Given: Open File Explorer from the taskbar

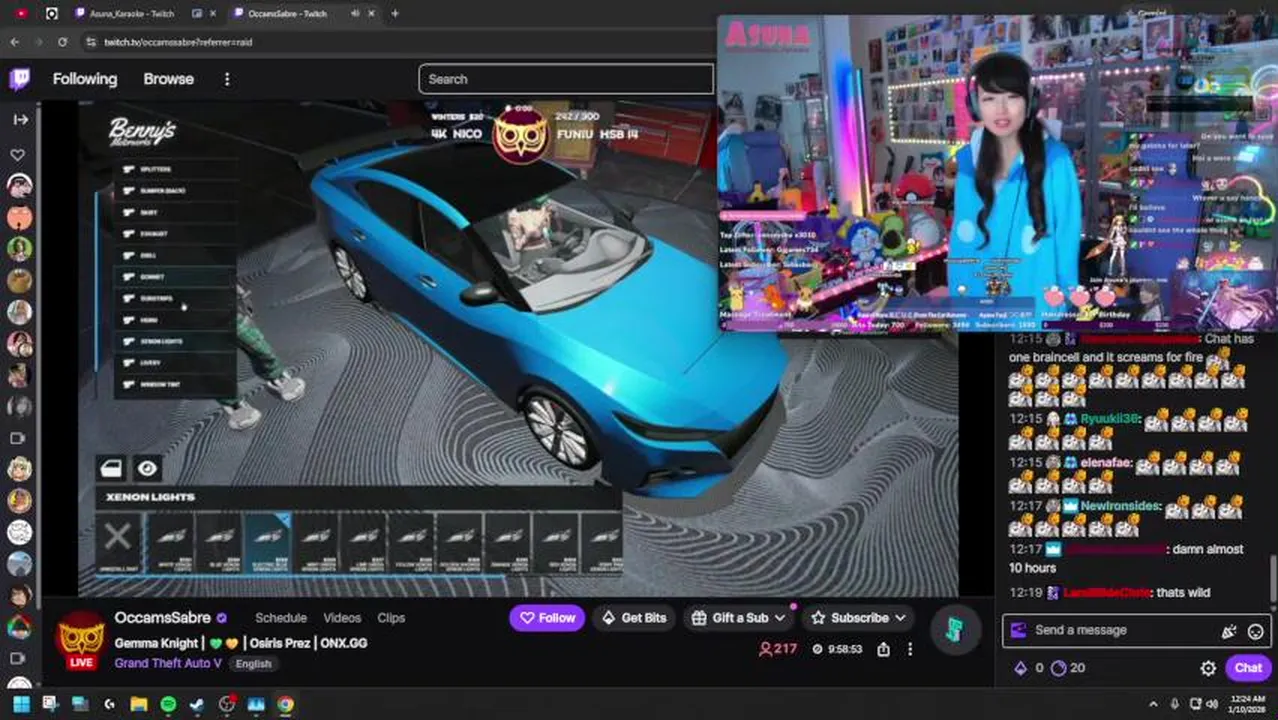Looking at the screenshot, I should (x=138, y=705).
